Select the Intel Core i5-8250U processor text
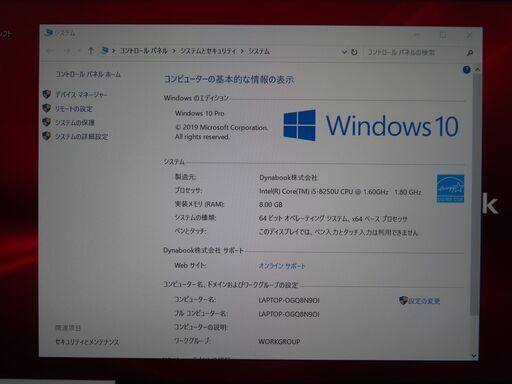 (340, 192)
